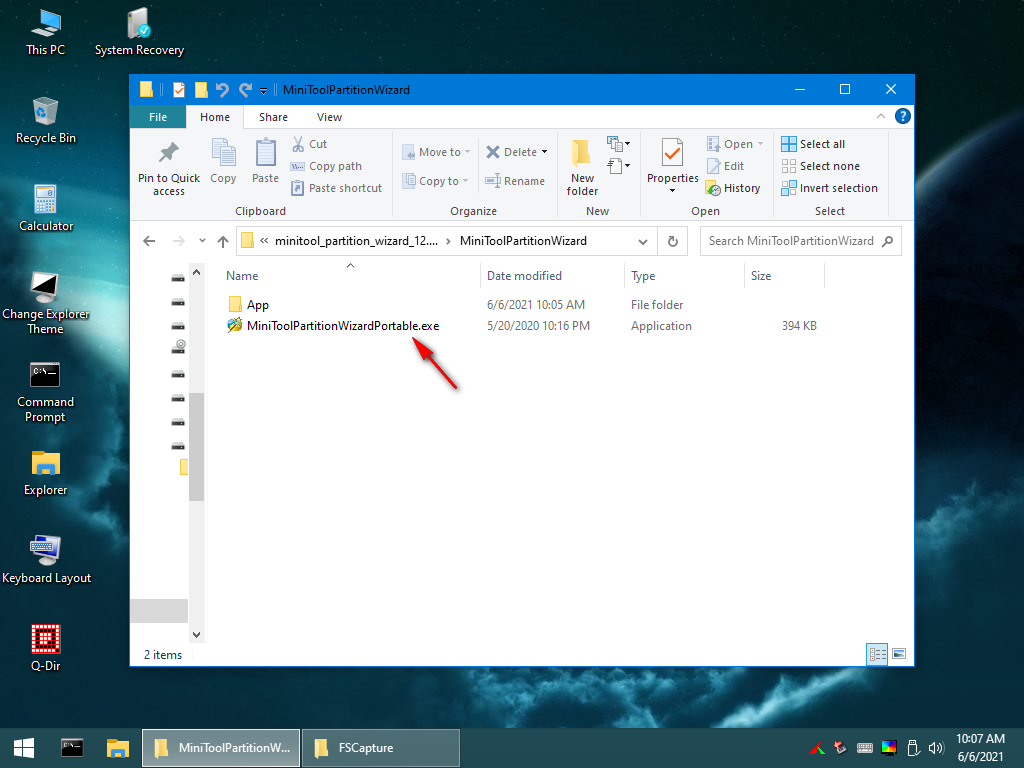Click Undo in quick access toolbar
Image resolution: width=1024 pixels, height=768 pixels.
pos(222,89)
